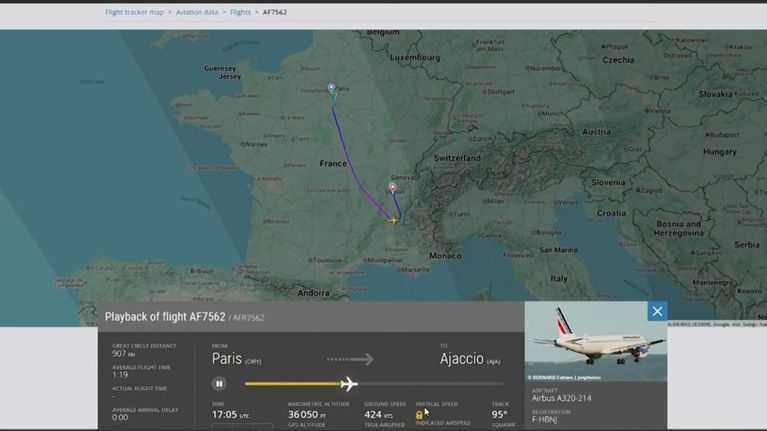The image size is (767, 431).
Task: Click the 36050 ft barometric altitude value
Action: [x=307, y=414]
